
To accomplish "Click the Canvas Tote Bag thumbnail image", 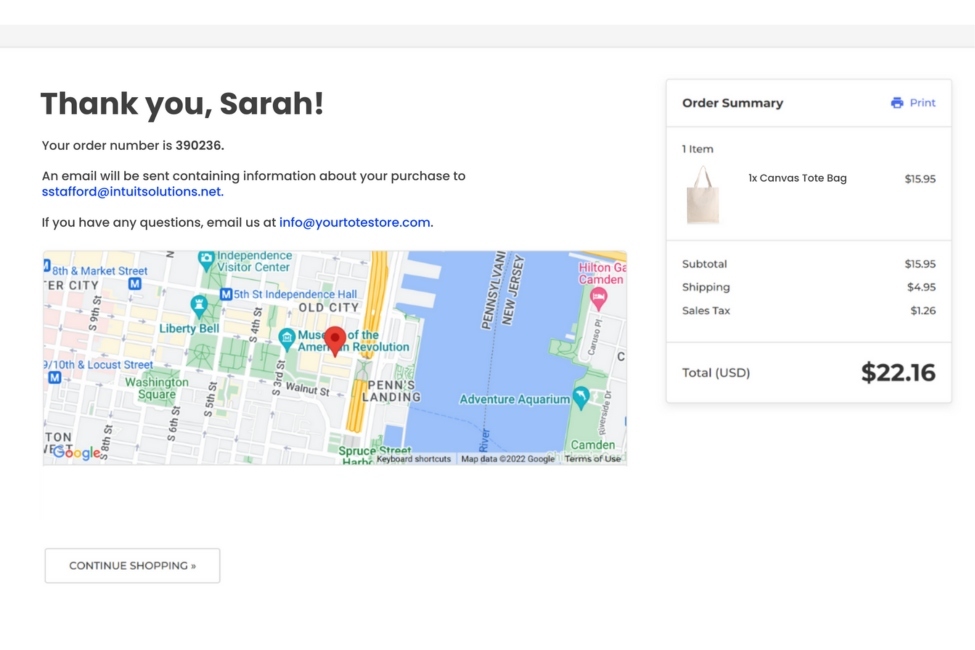I will [x=702, y=195].
